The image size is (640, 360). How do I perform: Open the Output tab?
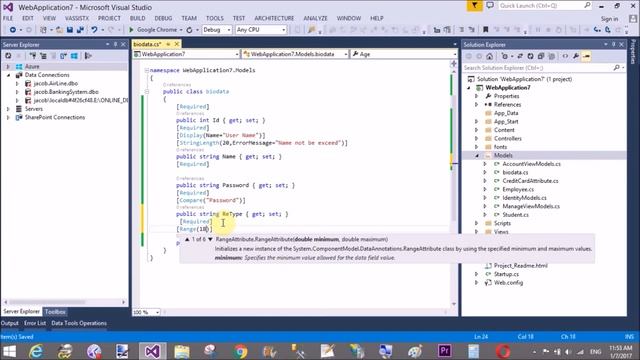[9, 323]
